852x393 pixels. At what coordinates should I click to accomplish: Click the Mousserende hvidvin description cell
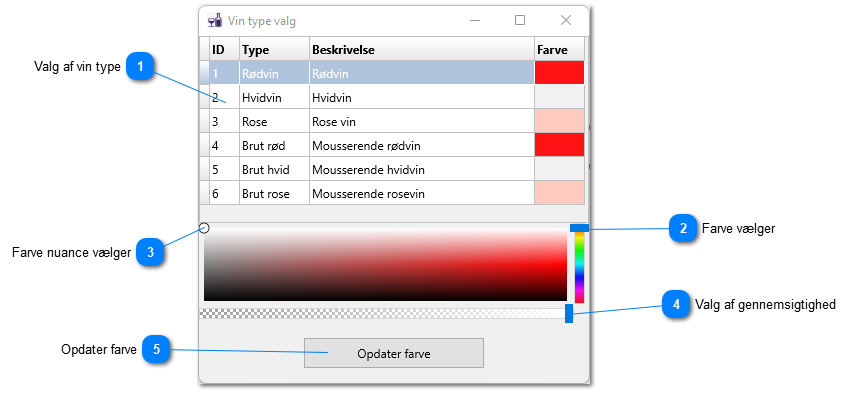pyautogui.click(x=422, y=169)
